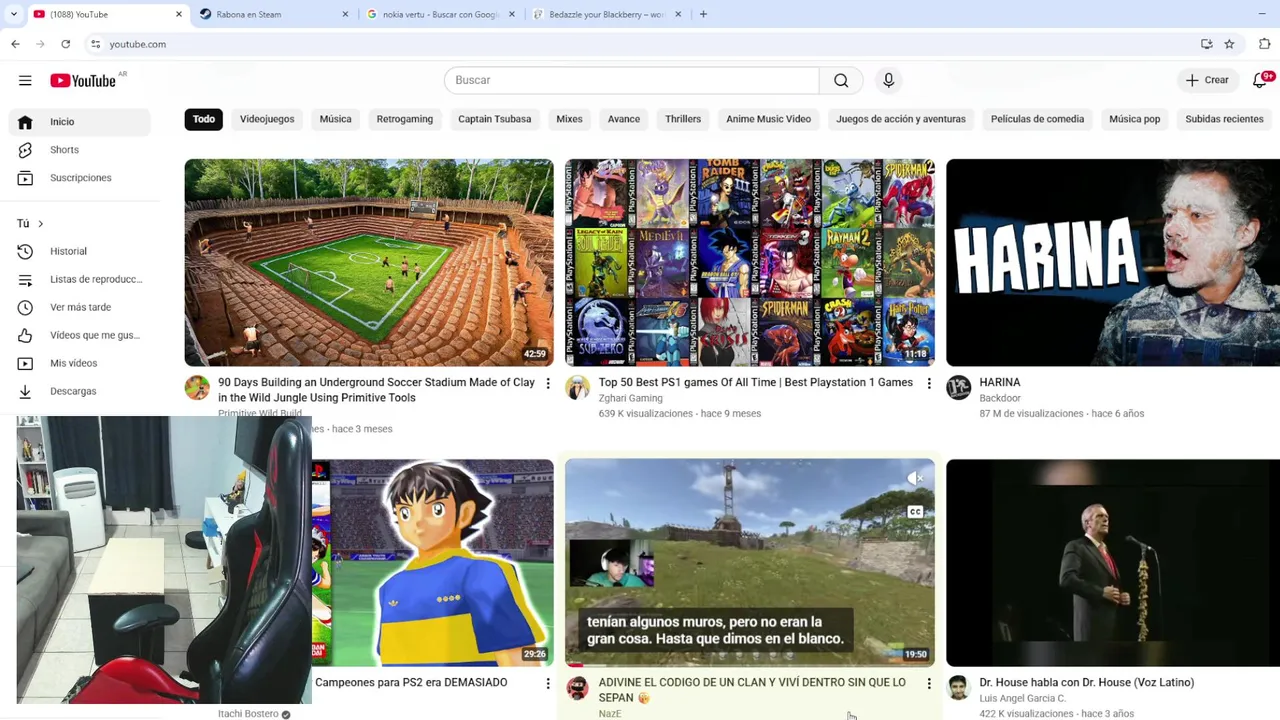Select the Música filter chip

(335, 119)
